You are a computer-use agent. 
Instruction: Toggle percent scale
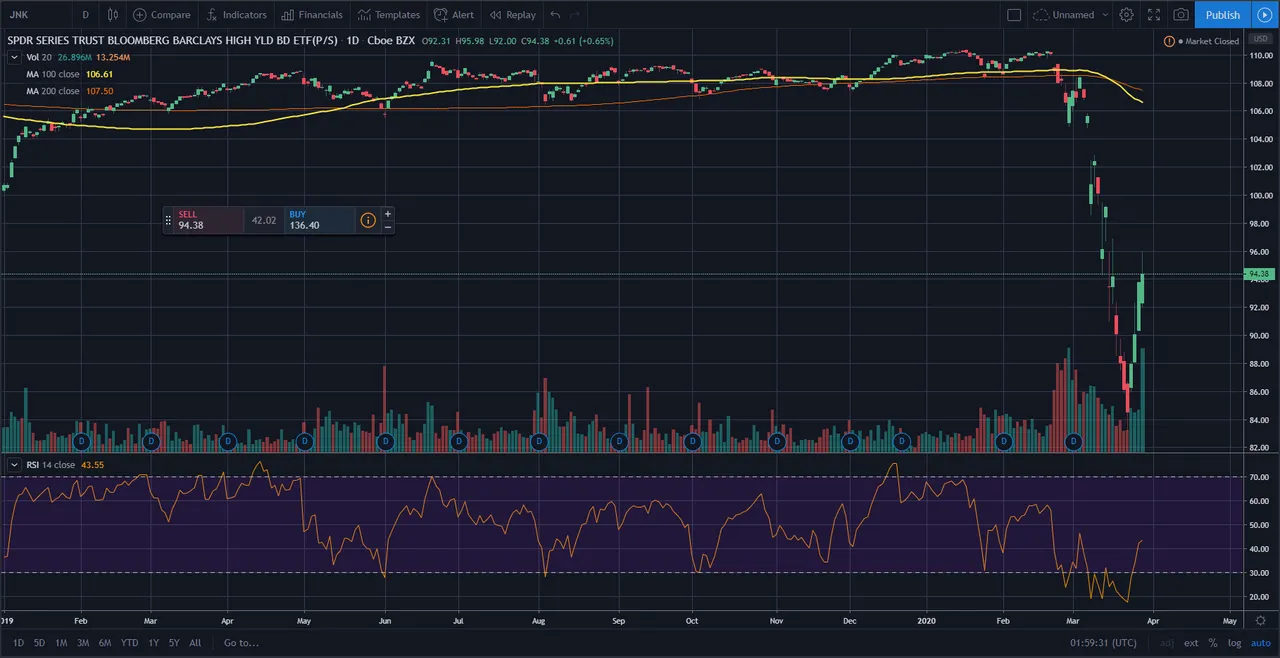point(1213,643)
